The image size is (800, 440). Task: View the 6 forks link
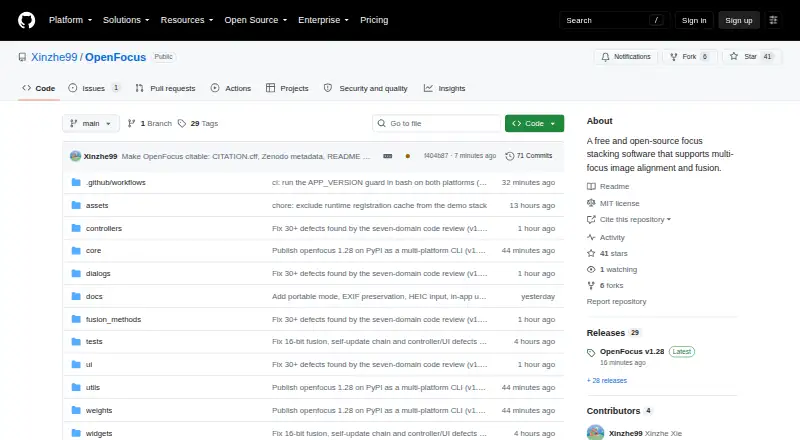pyautogui.click(x=605, y=286)
